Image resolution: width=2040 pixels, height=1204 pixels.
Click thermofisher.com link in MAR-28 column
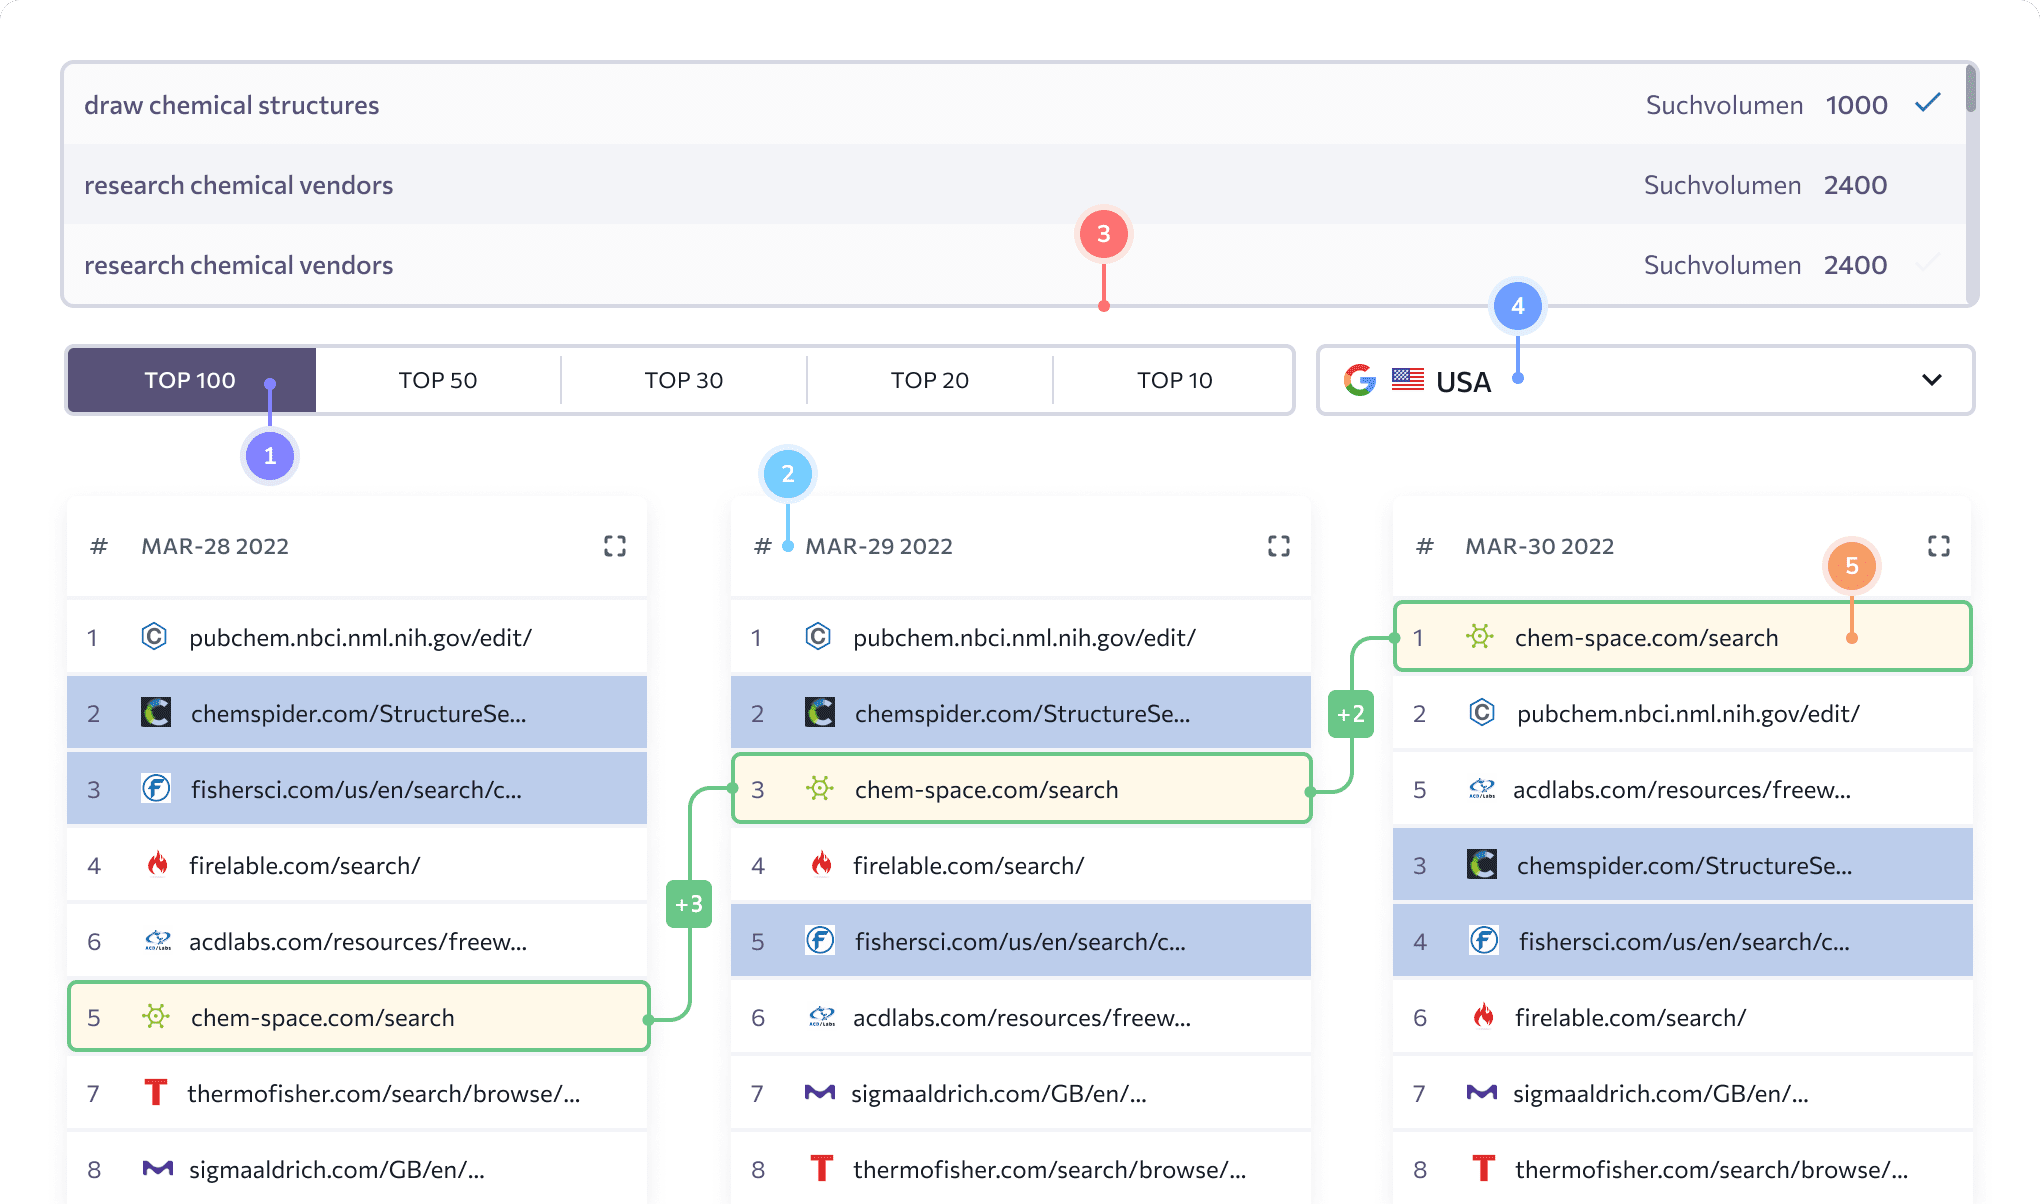point(383,1094)
